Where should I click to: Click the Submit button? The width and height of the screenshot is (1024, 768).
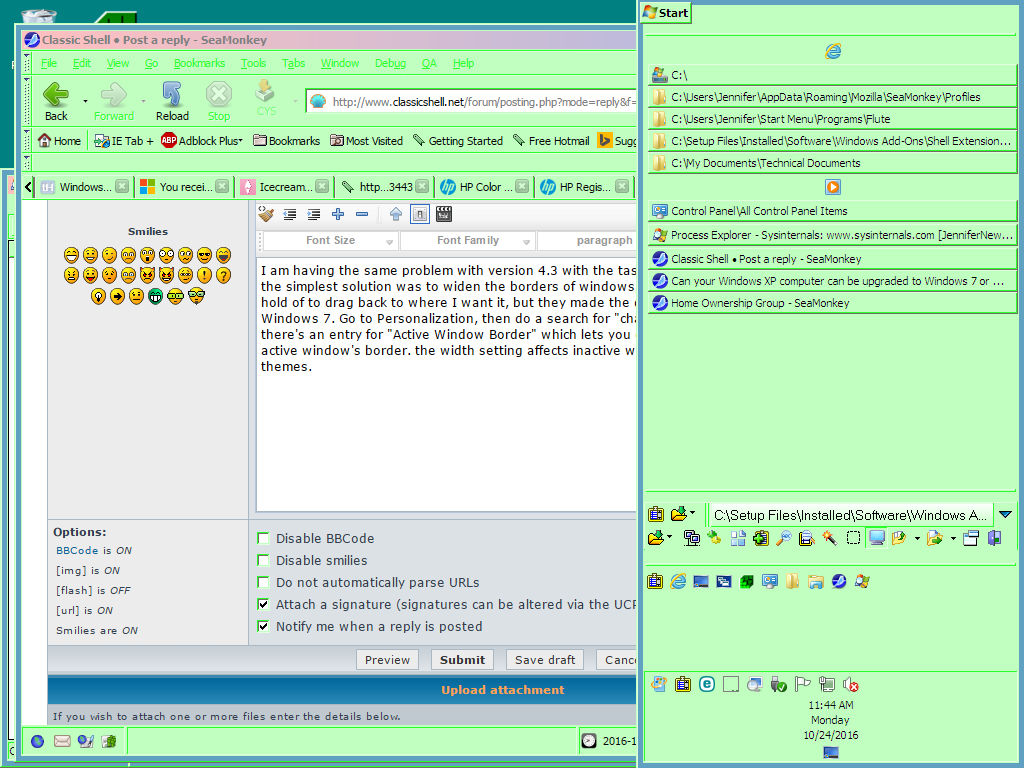tap(462, 660)
